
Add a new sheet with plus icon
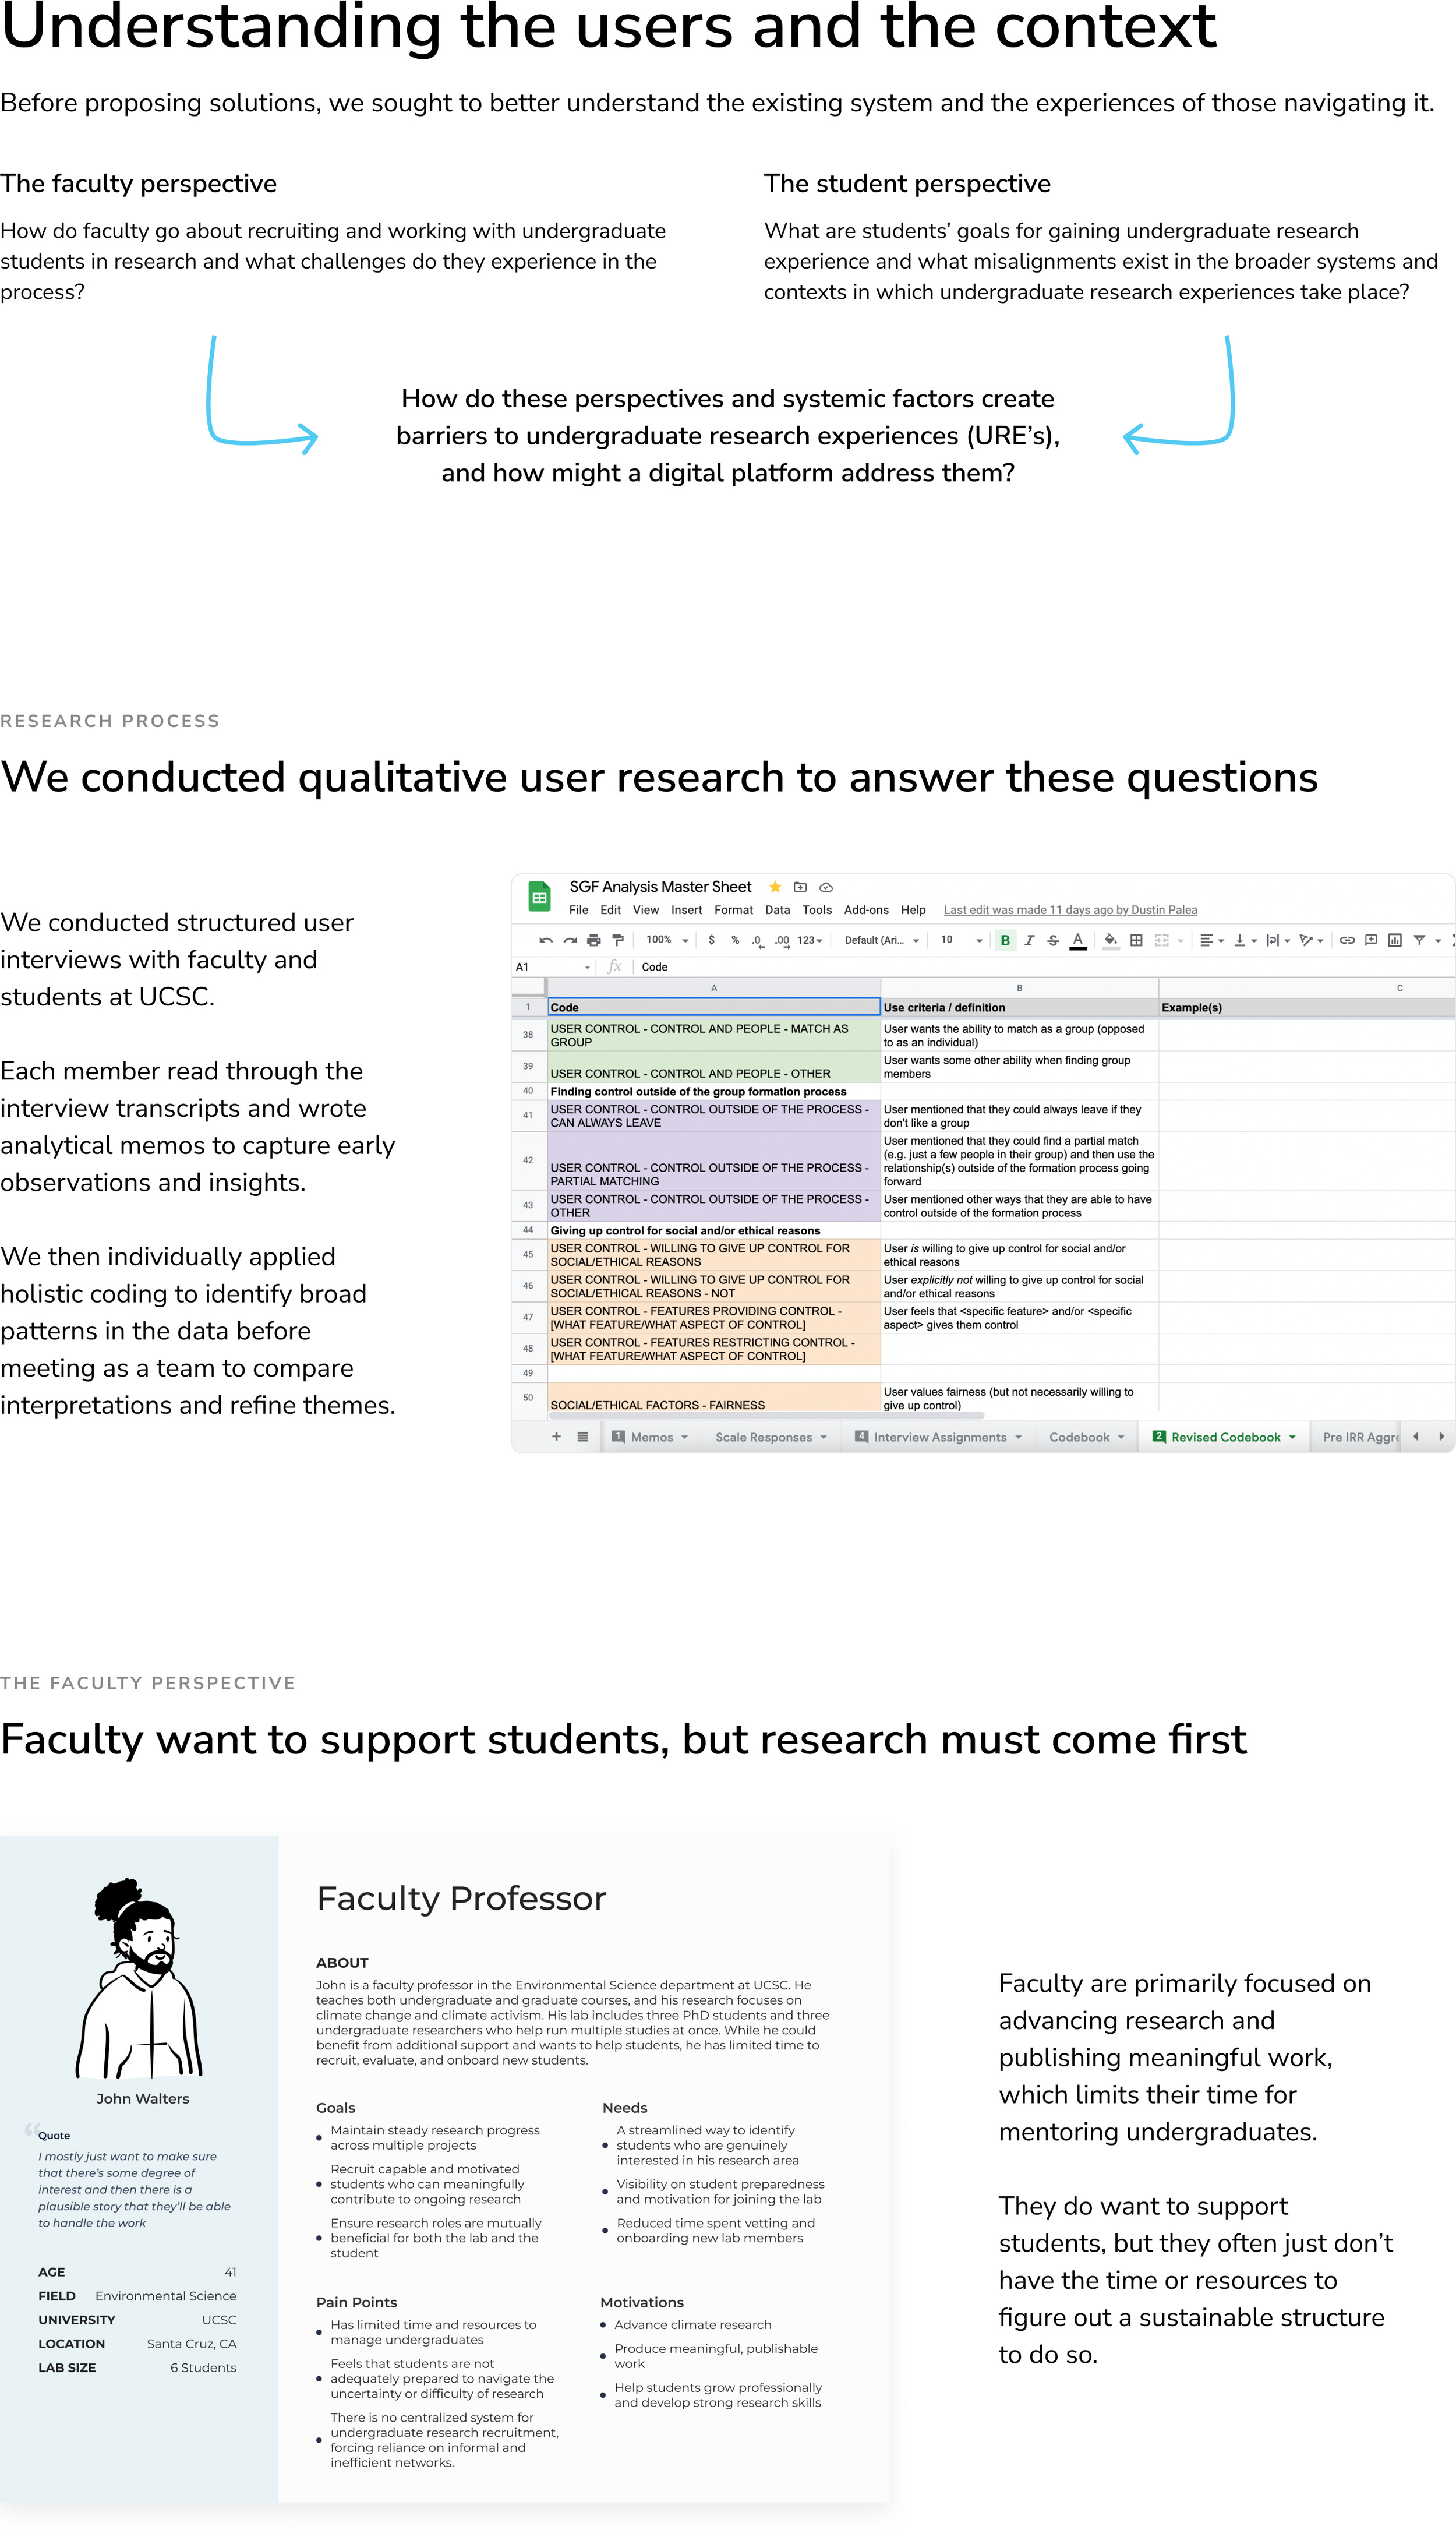click(556, 1437)
